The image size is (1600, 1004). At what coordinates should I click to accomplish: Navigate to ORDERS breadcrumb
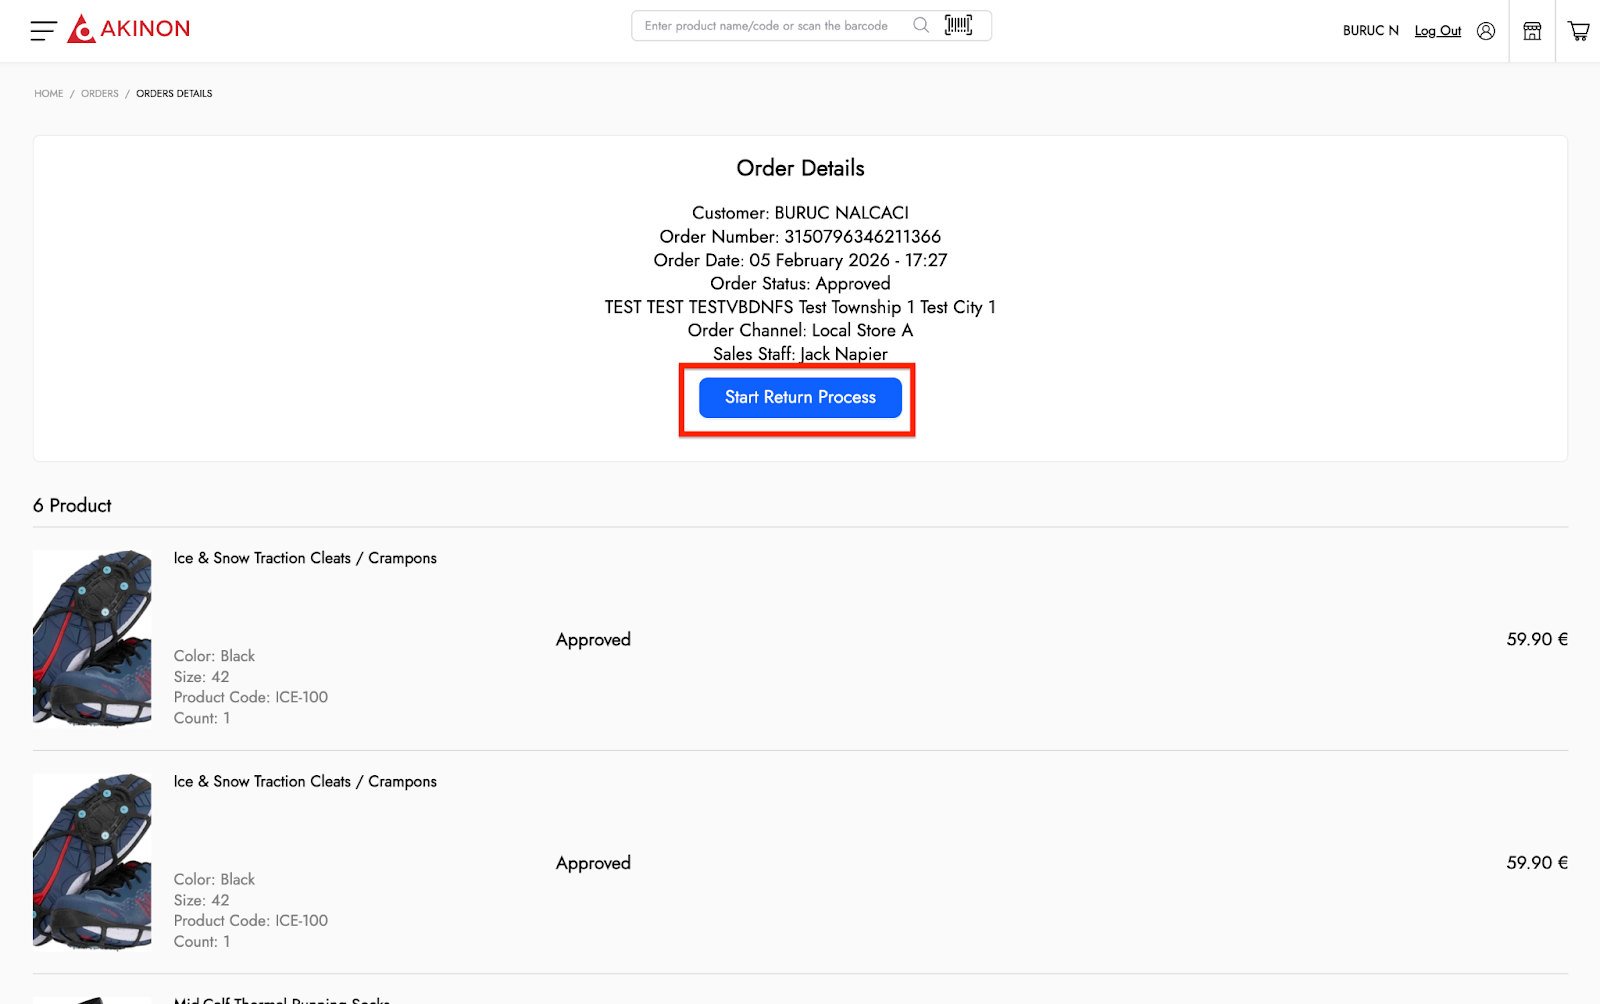click(x=99, y=94)
